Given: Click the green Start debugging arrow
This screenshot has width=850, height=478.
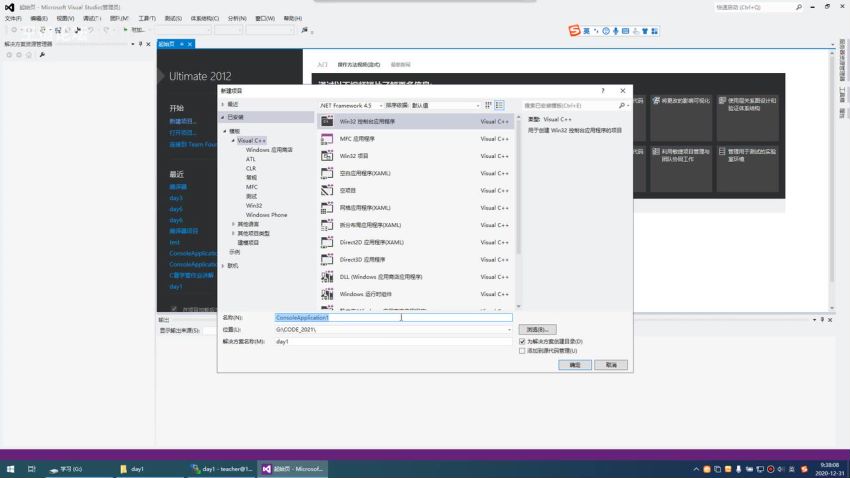Looking at the screenshot, I should pyautogui.click(x=125, y=30).
